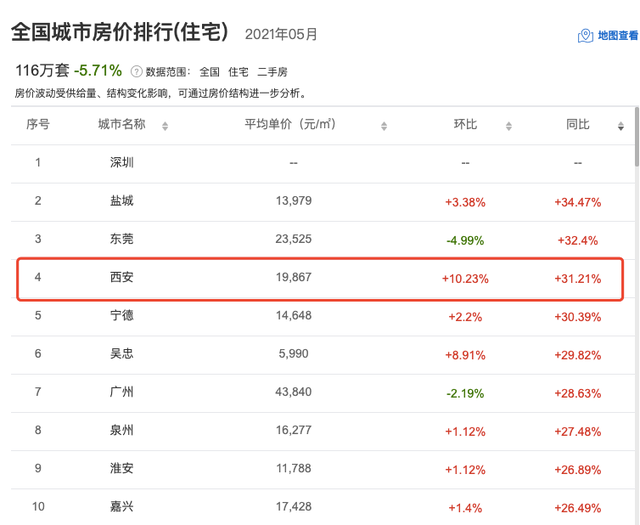Click the +26.49% 同比 value
This screenshot has height=525, width=640.
click(578, 508)
